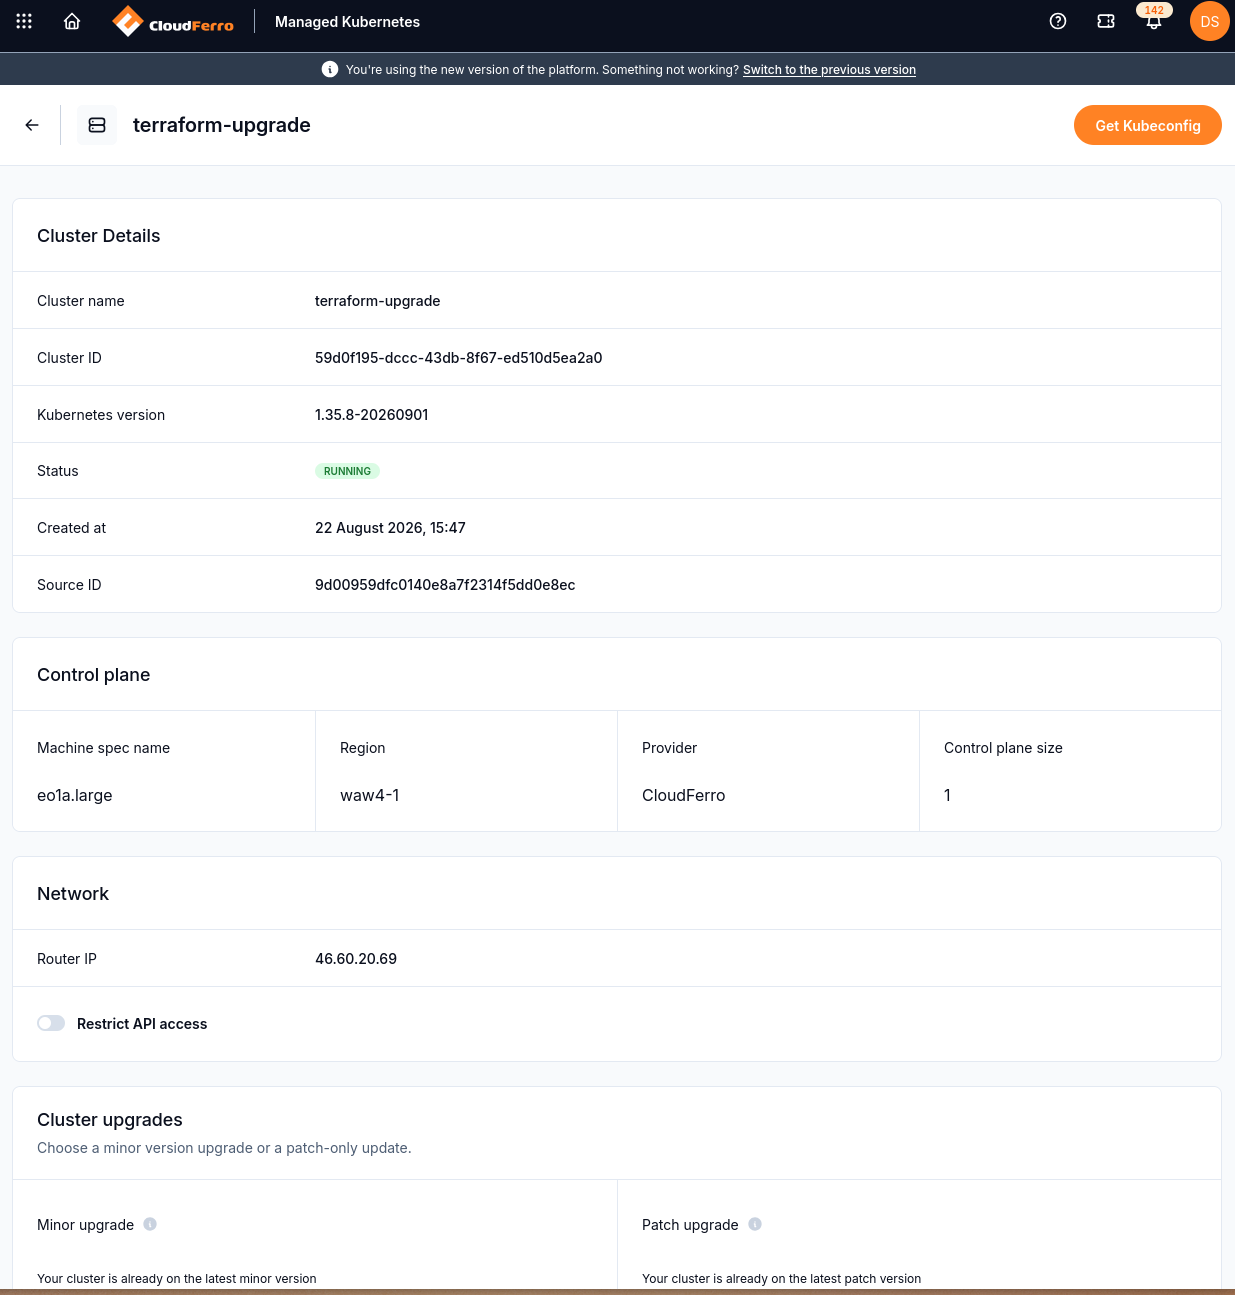Click the machine spec eo1a.large
Image resolution: width=1235 pixels, height=1295 pixels.
(75, 795)
